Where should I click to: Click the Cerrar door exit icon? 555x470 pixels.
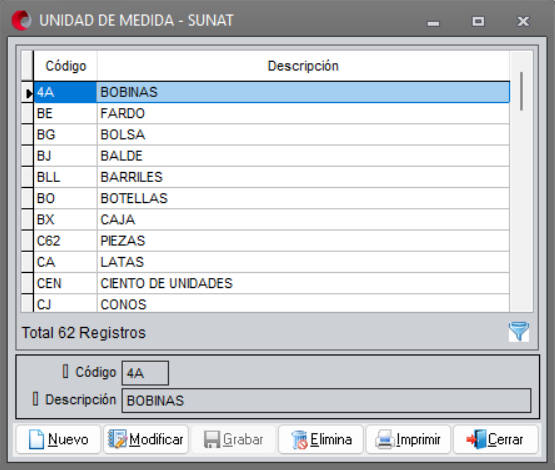tap(476, 440)
